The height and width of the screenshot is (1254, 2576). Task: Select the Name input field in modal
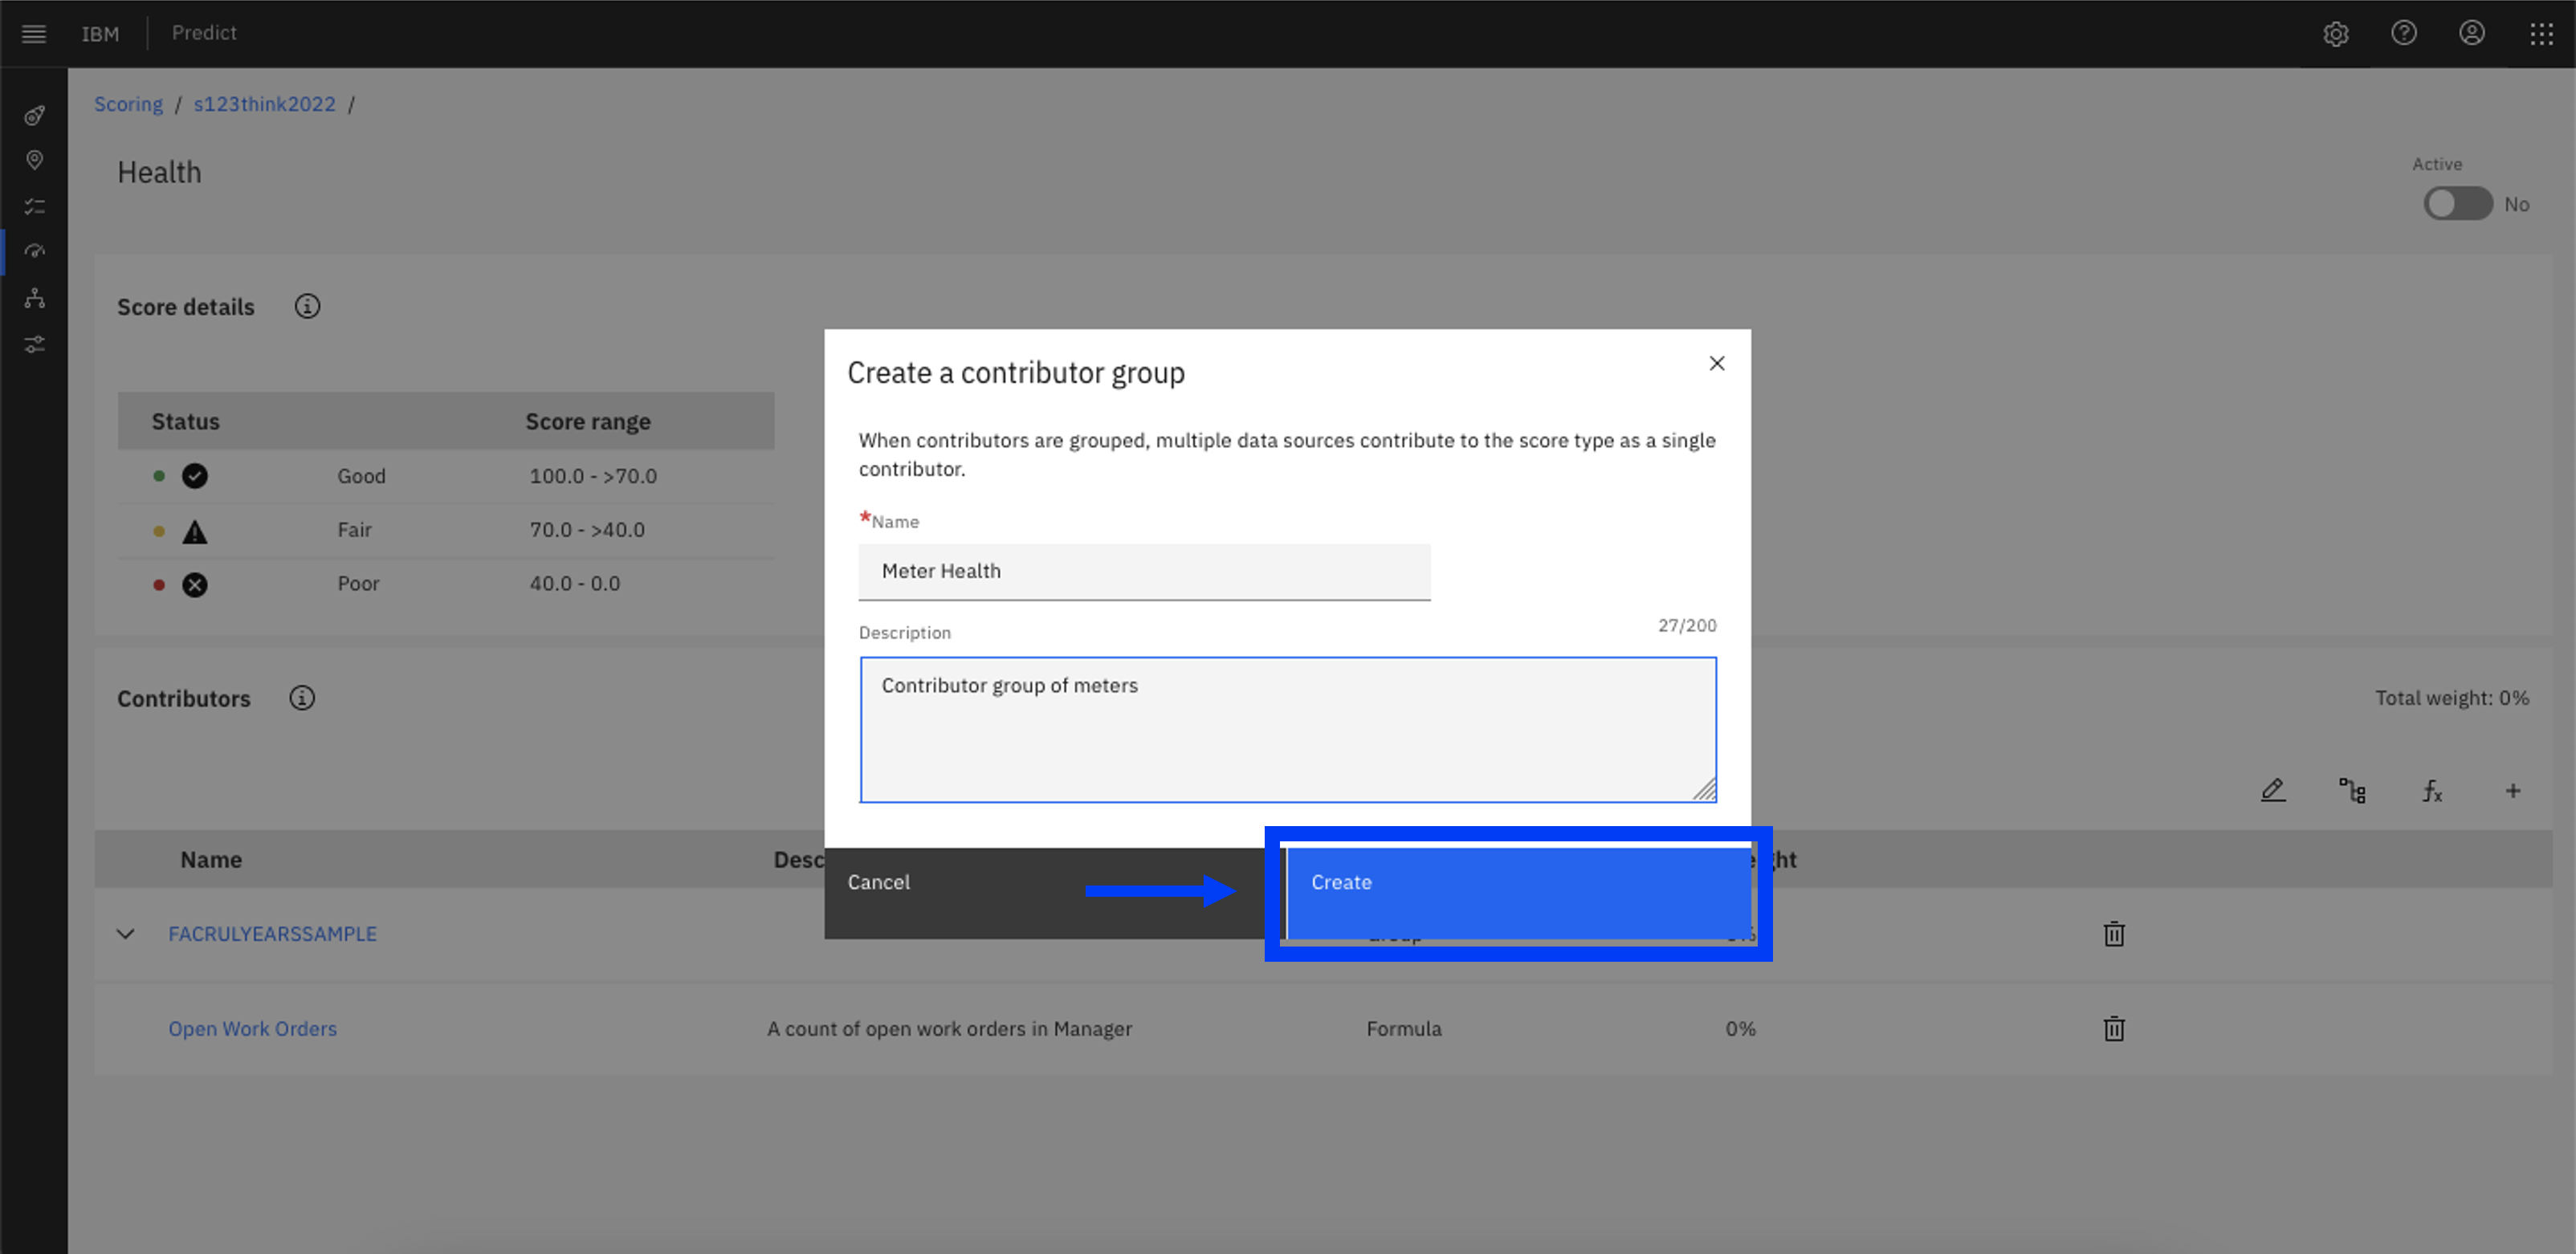(1143, 570)
